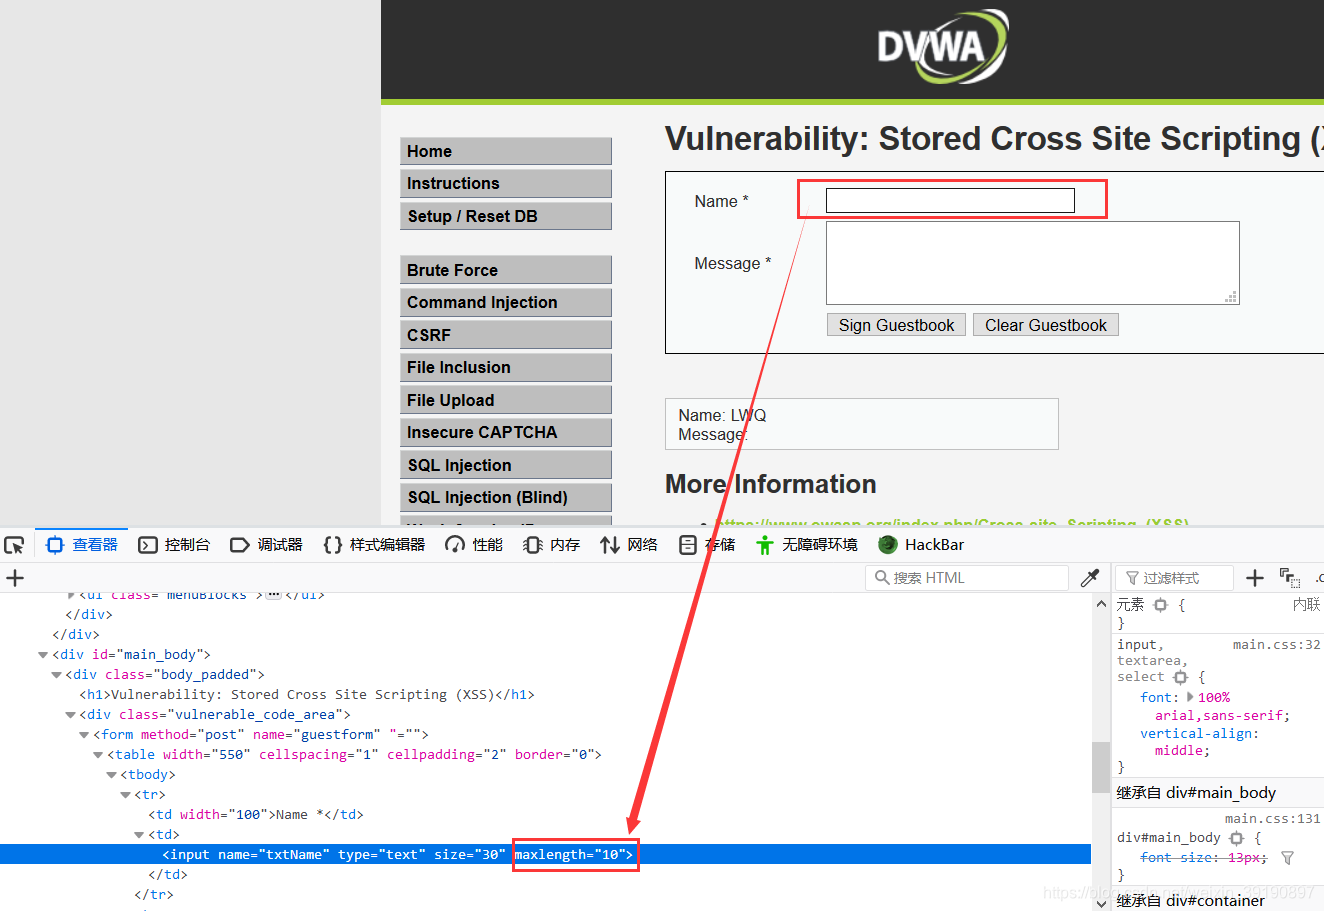This screenshot has height=911, width=1324.
Task: Click the plus icon to create new node
Action: tap(15, 578)
